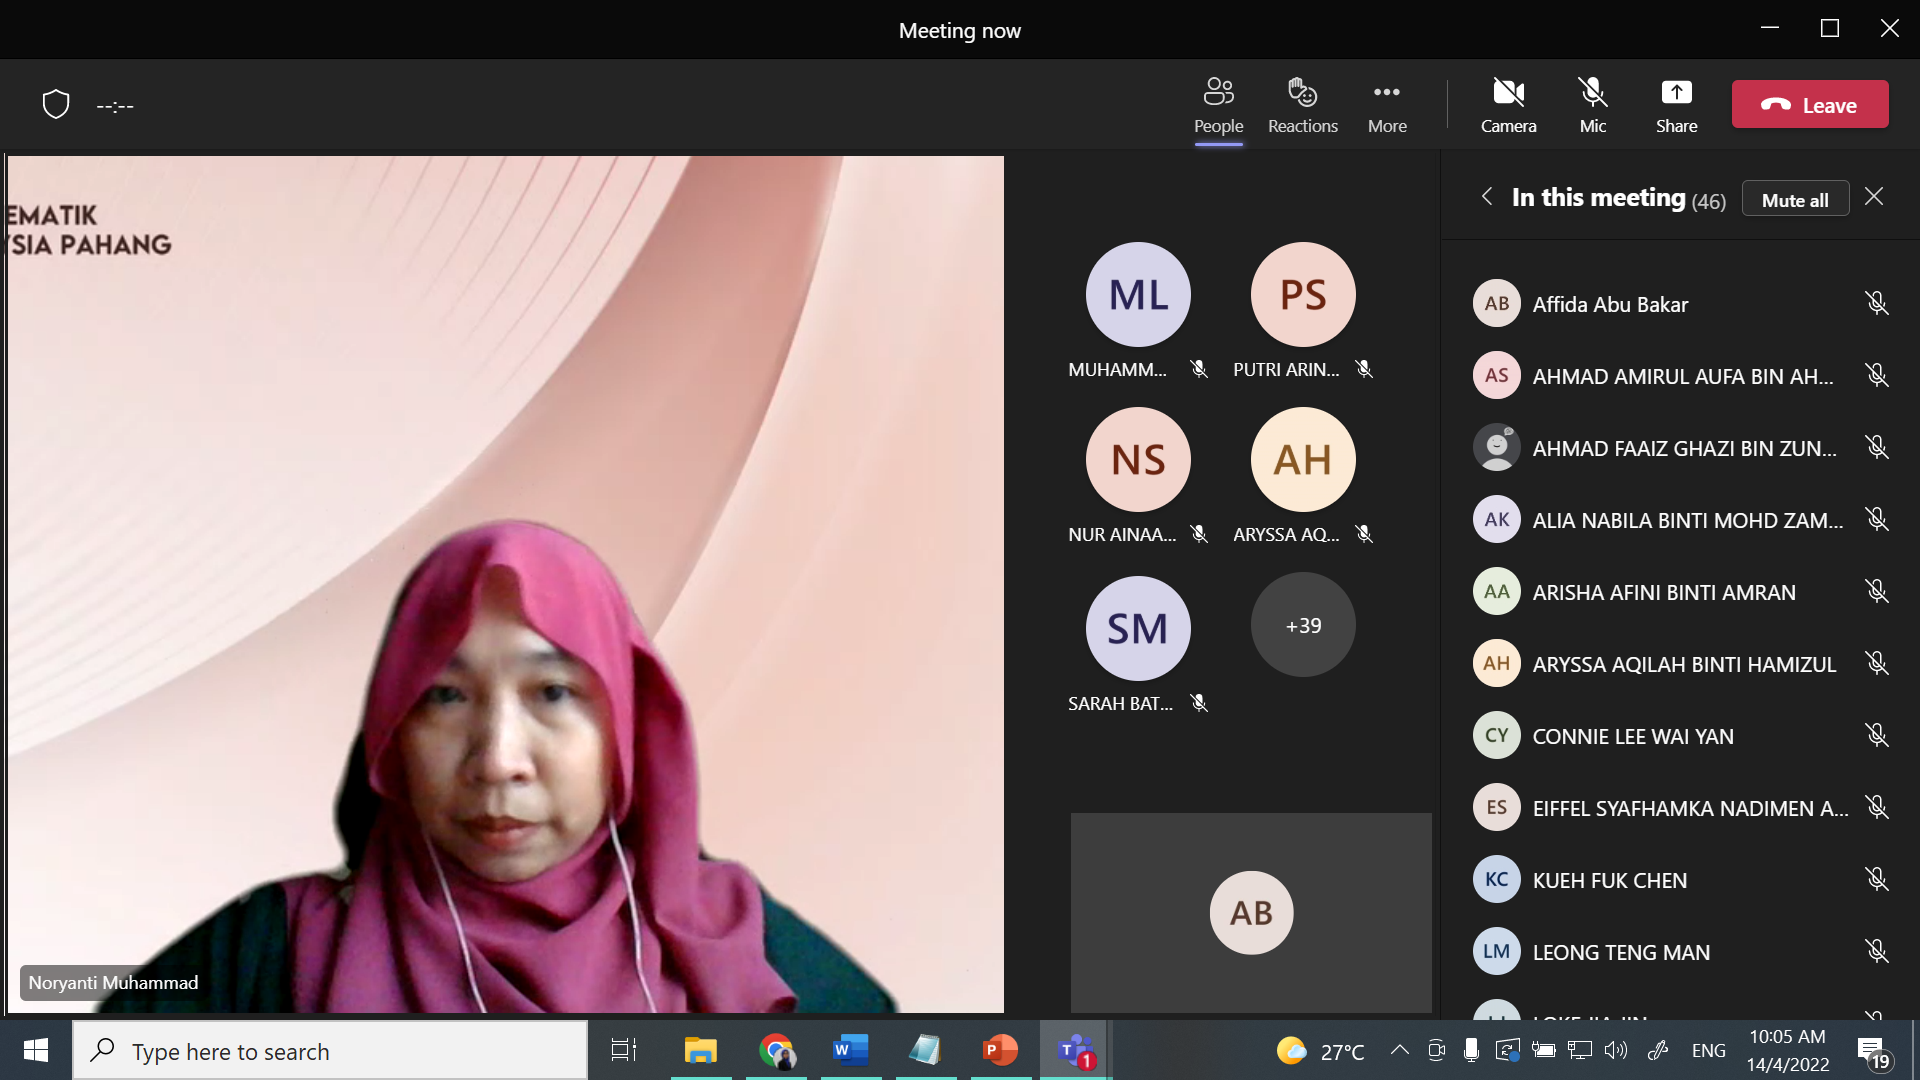The image size is (1920, 1080).
Task: Click AK avatar in participant list
Action: (1496, 519)
